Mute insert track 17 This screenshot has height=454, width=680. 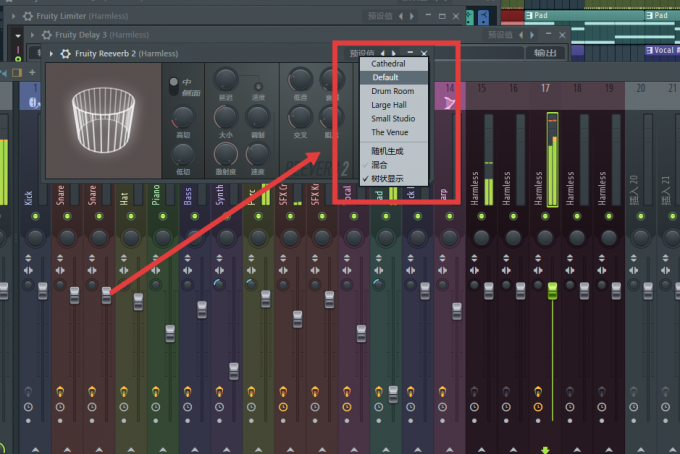coord(545,216)
